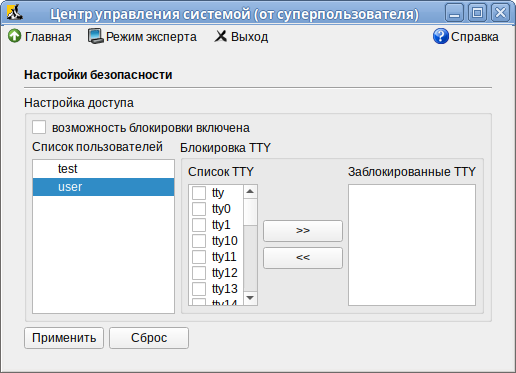Click the >> button to block TTY
This screenshot has height=373, width=516.
303,230
